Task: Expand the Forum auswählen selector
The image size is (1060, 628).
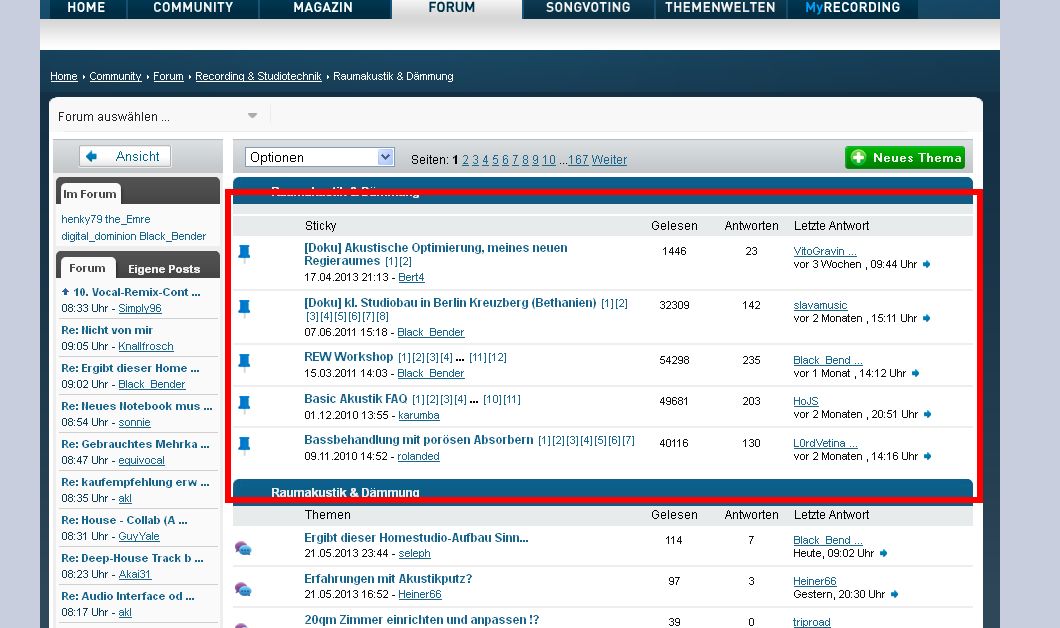Action: point(160,116)
